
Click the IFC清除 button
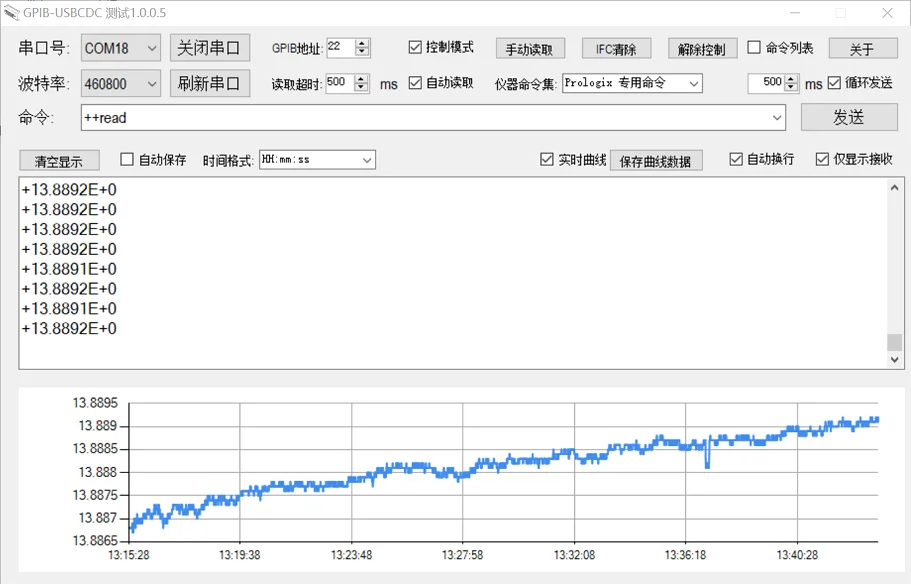coord(616,49)
